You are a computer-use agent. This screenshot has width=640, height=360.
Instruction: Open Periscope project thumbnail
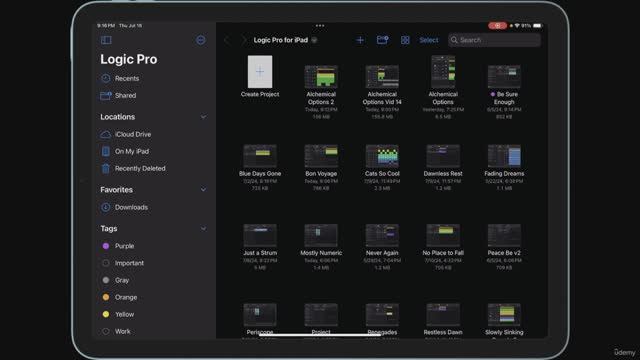[260, 315]
